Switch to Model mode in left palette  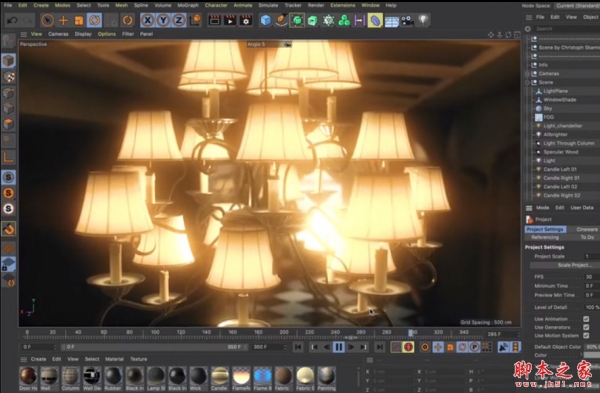click(x=8, y=60)
